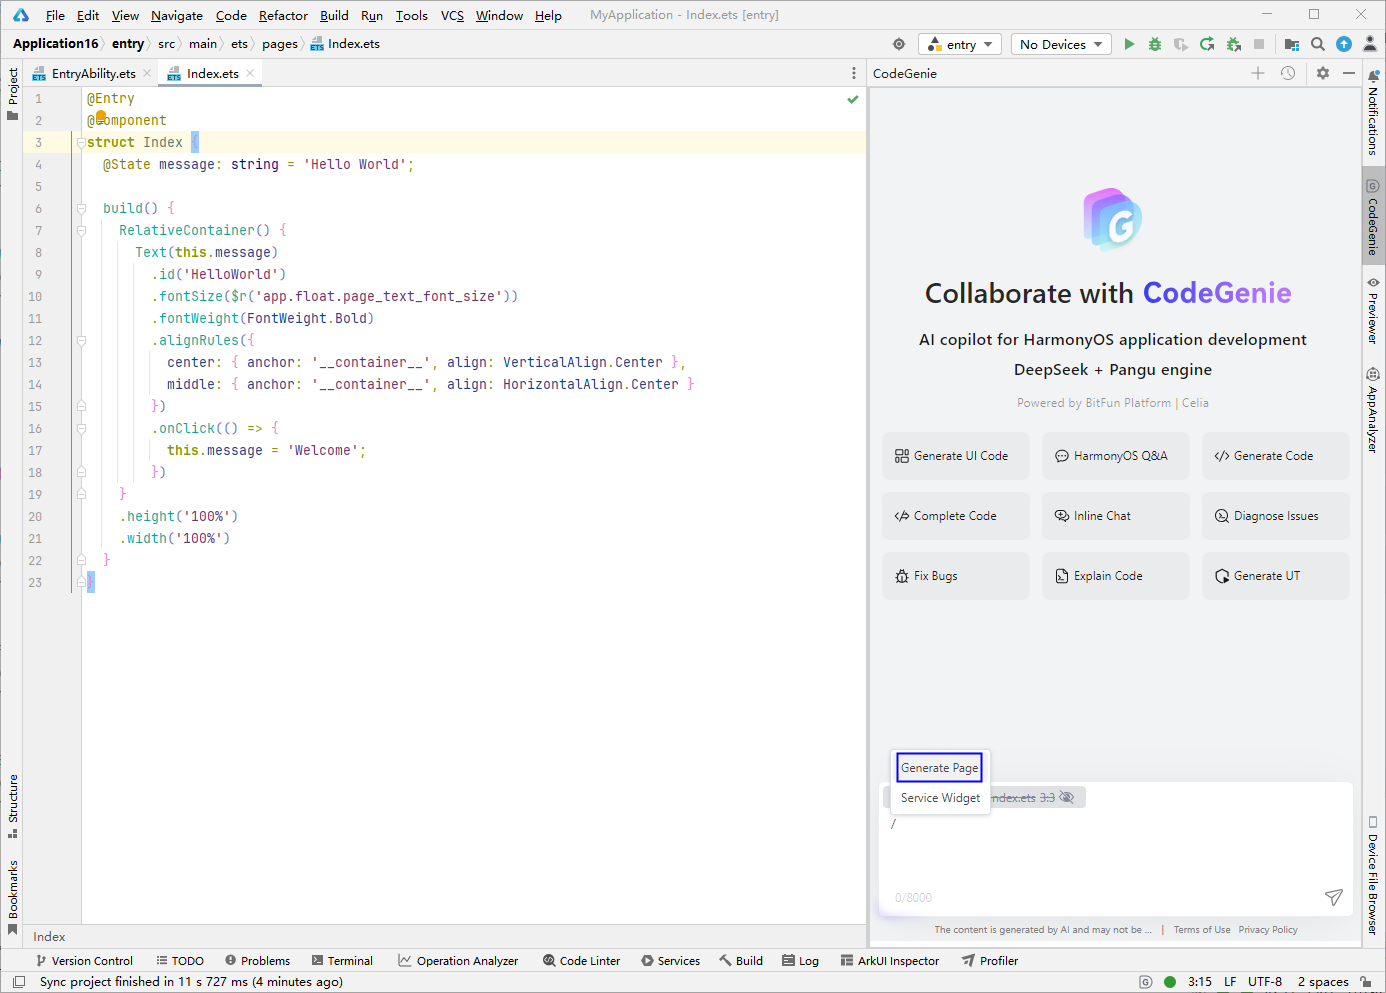The width and height of the screenshot is (1386, 993).
Task: Open CodeGenie chat history clock icon
Action: pos(1288,73)
